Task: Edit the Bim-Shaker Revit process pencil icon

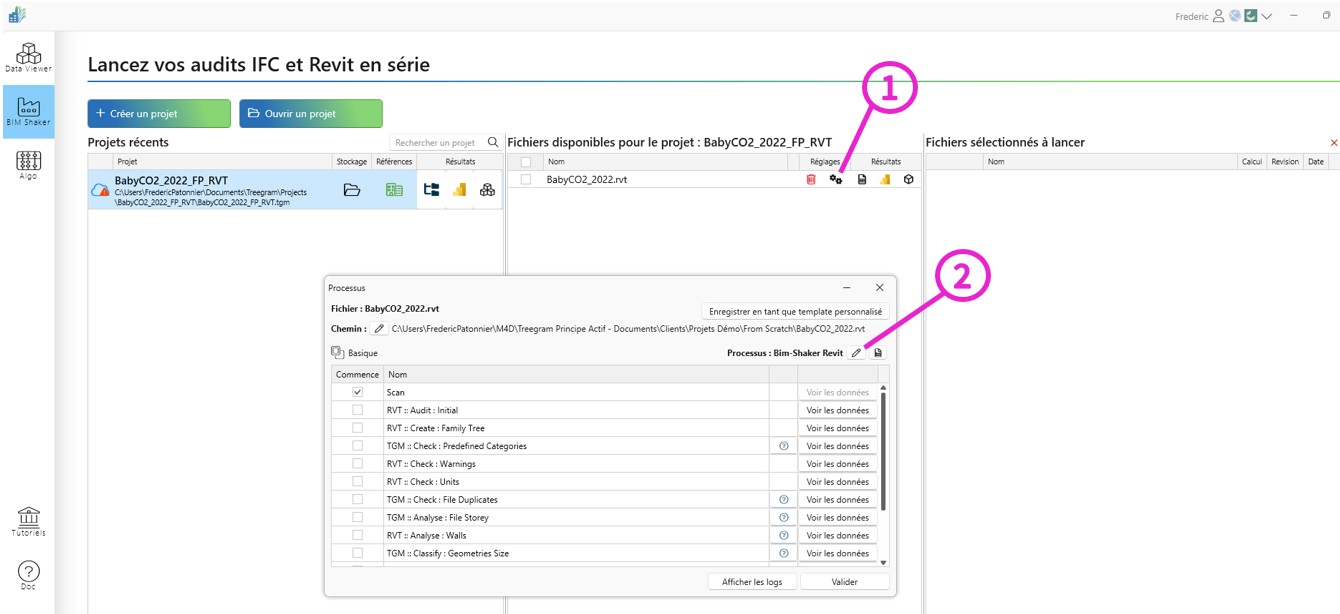Action: click(x=856, y=353)
